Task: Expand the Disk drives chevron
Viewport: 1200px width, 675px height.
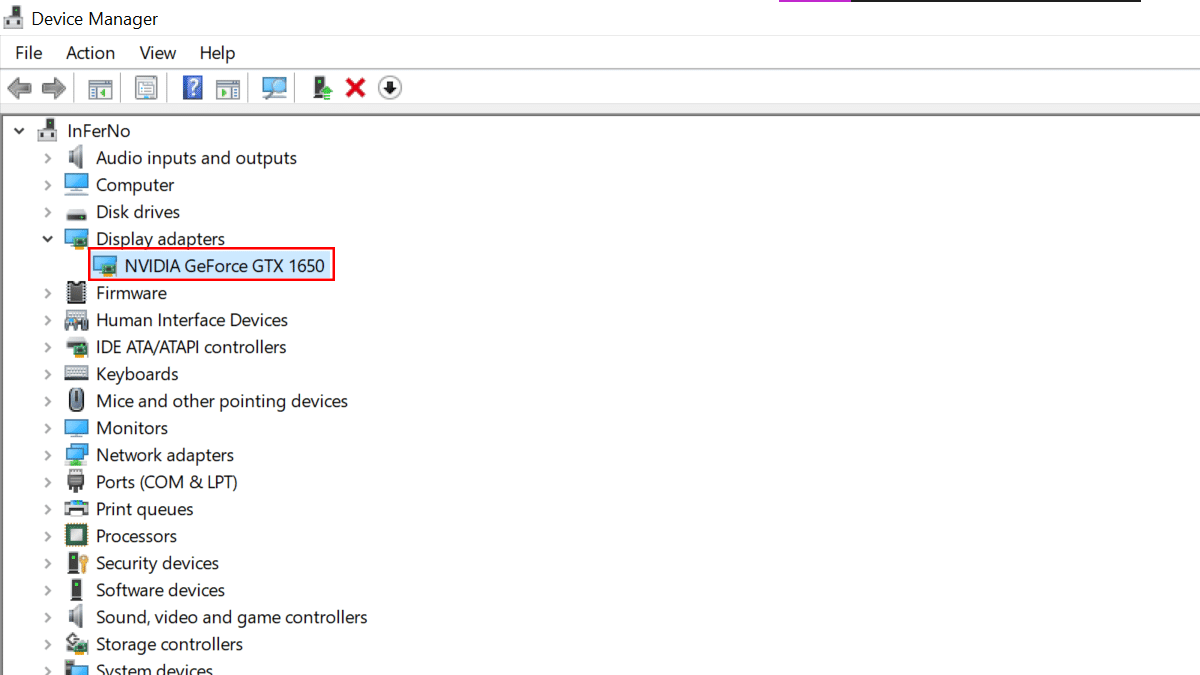Action: (x=47, y=212)
